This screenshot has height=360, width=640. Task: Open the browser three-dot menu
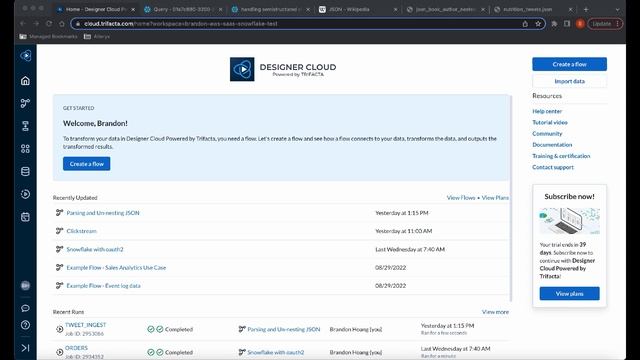[618, 24]
